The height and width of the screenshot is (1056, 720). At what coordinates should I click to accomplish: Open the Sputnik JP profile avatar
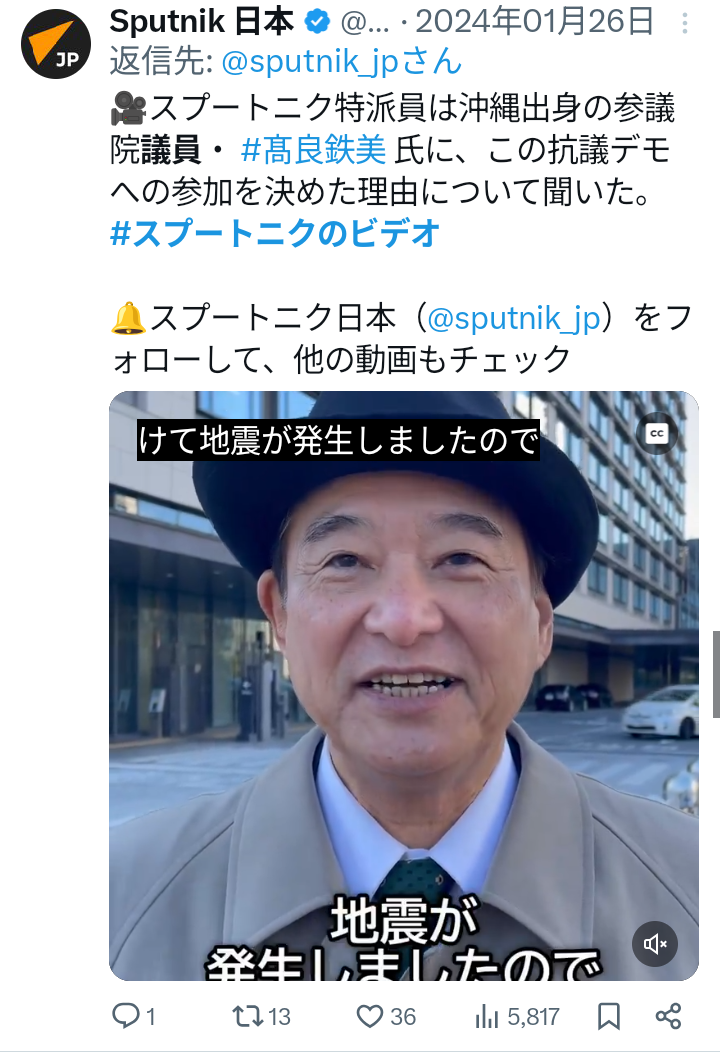tap(56, 44)
